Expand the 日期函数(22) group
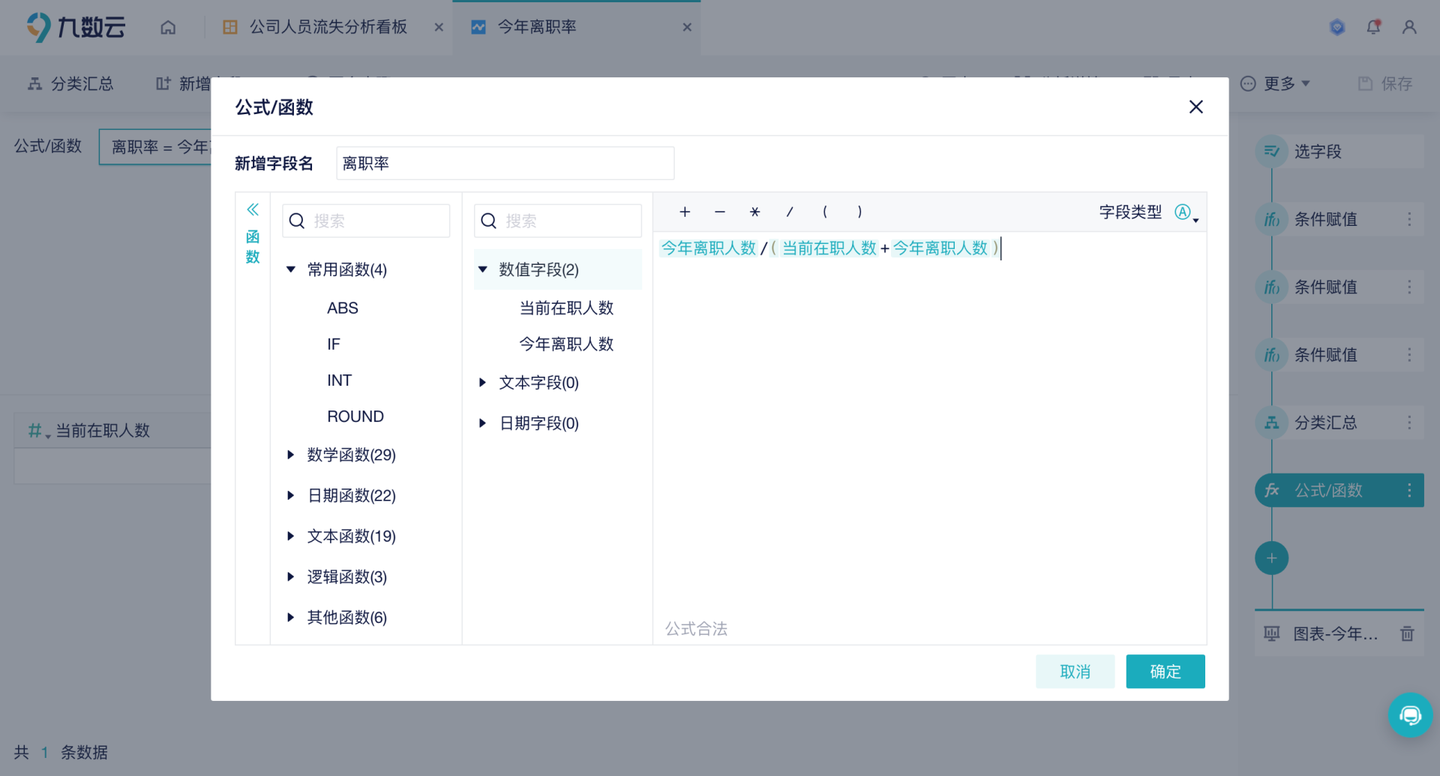Viewport: 1440px width, 776px height. [291, 496]
